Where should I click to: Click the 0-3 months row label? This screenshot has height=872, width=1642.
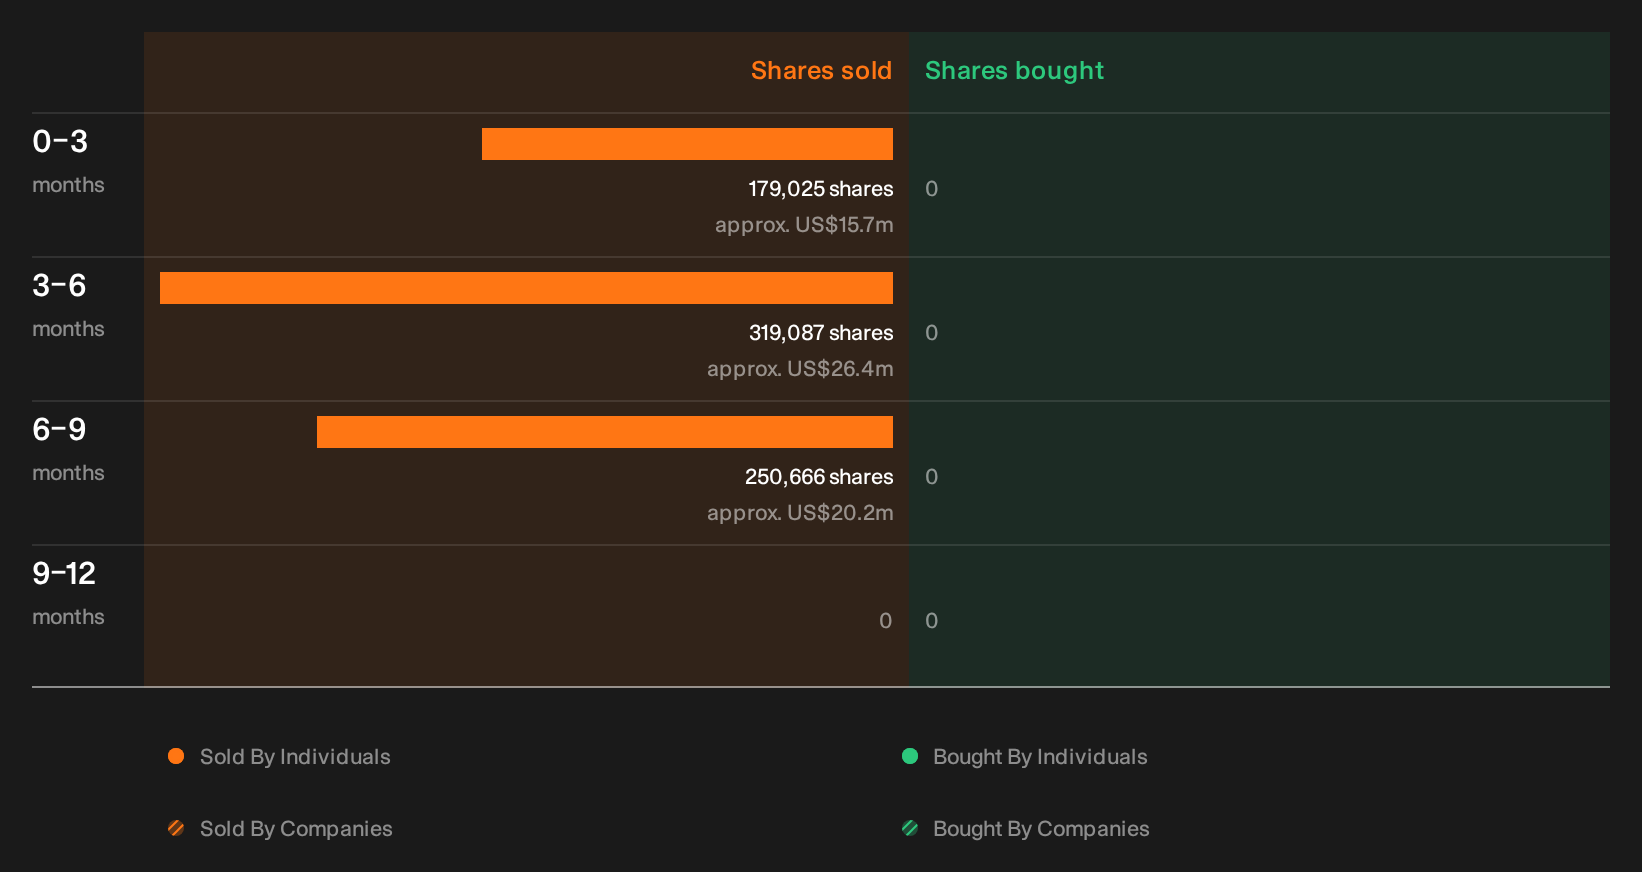(x=68, y=161)
